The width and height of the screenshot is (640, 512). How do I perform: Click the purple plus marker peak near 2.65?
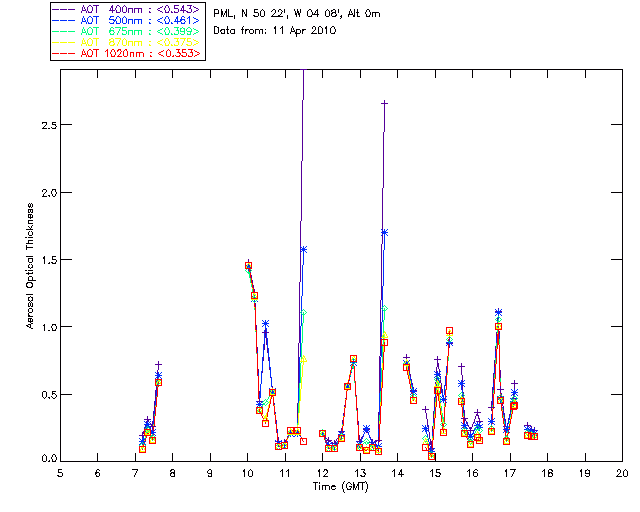coord(384,103)
